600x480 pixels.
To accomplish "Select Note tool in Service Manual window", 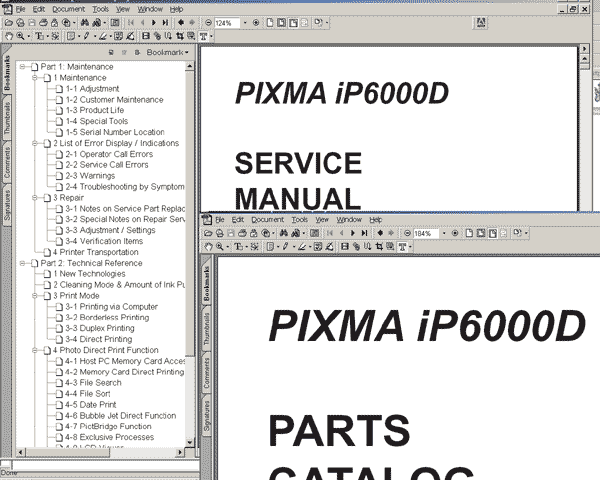I will (x=70, y=36).
